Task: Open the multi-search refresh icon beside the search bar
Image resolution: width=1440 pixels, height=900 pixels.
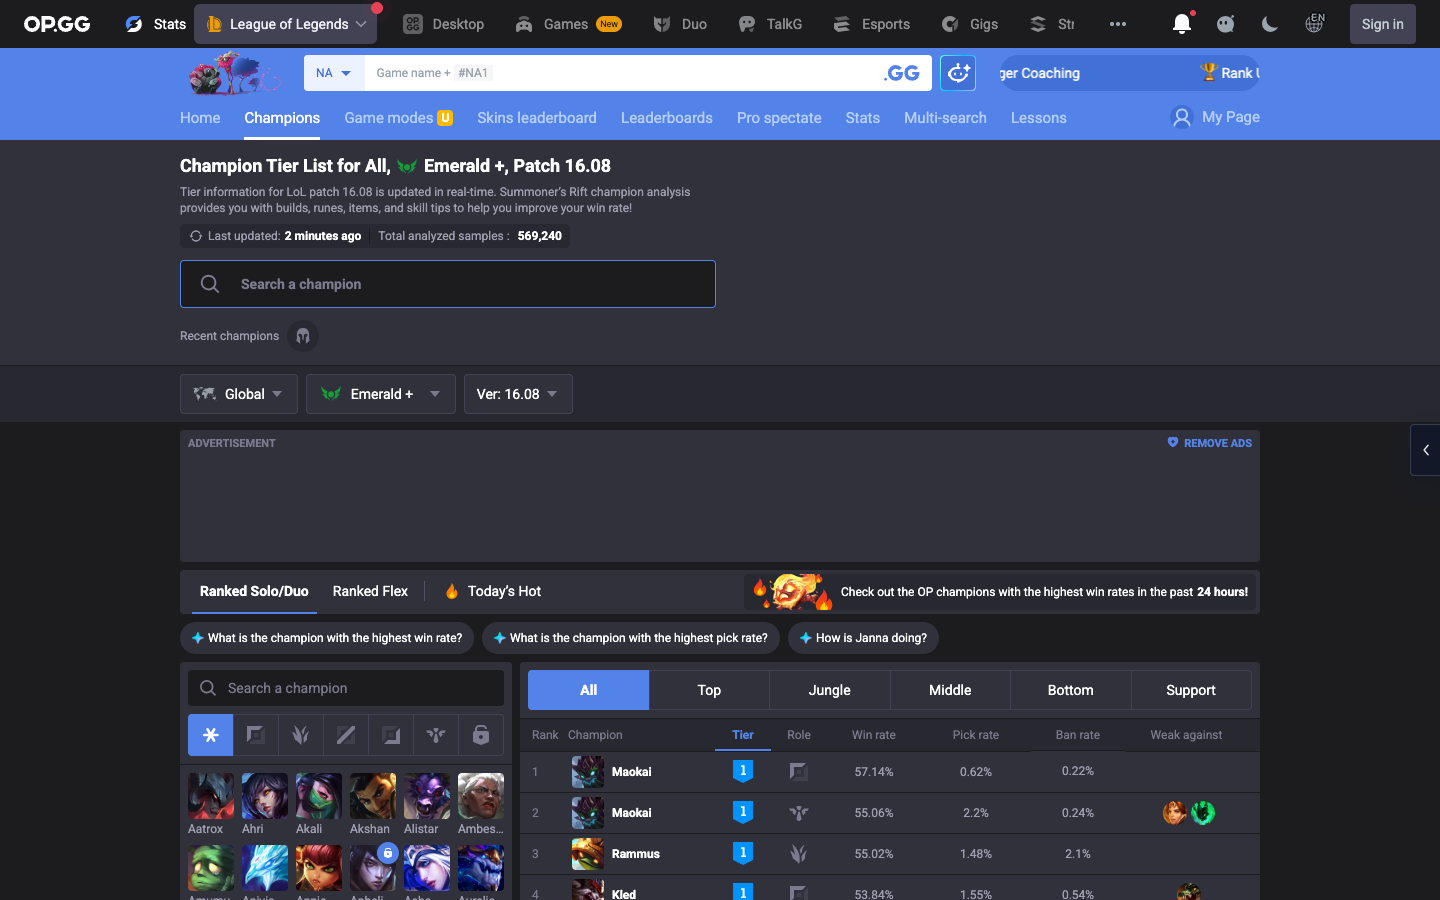Action: [957, 72]
